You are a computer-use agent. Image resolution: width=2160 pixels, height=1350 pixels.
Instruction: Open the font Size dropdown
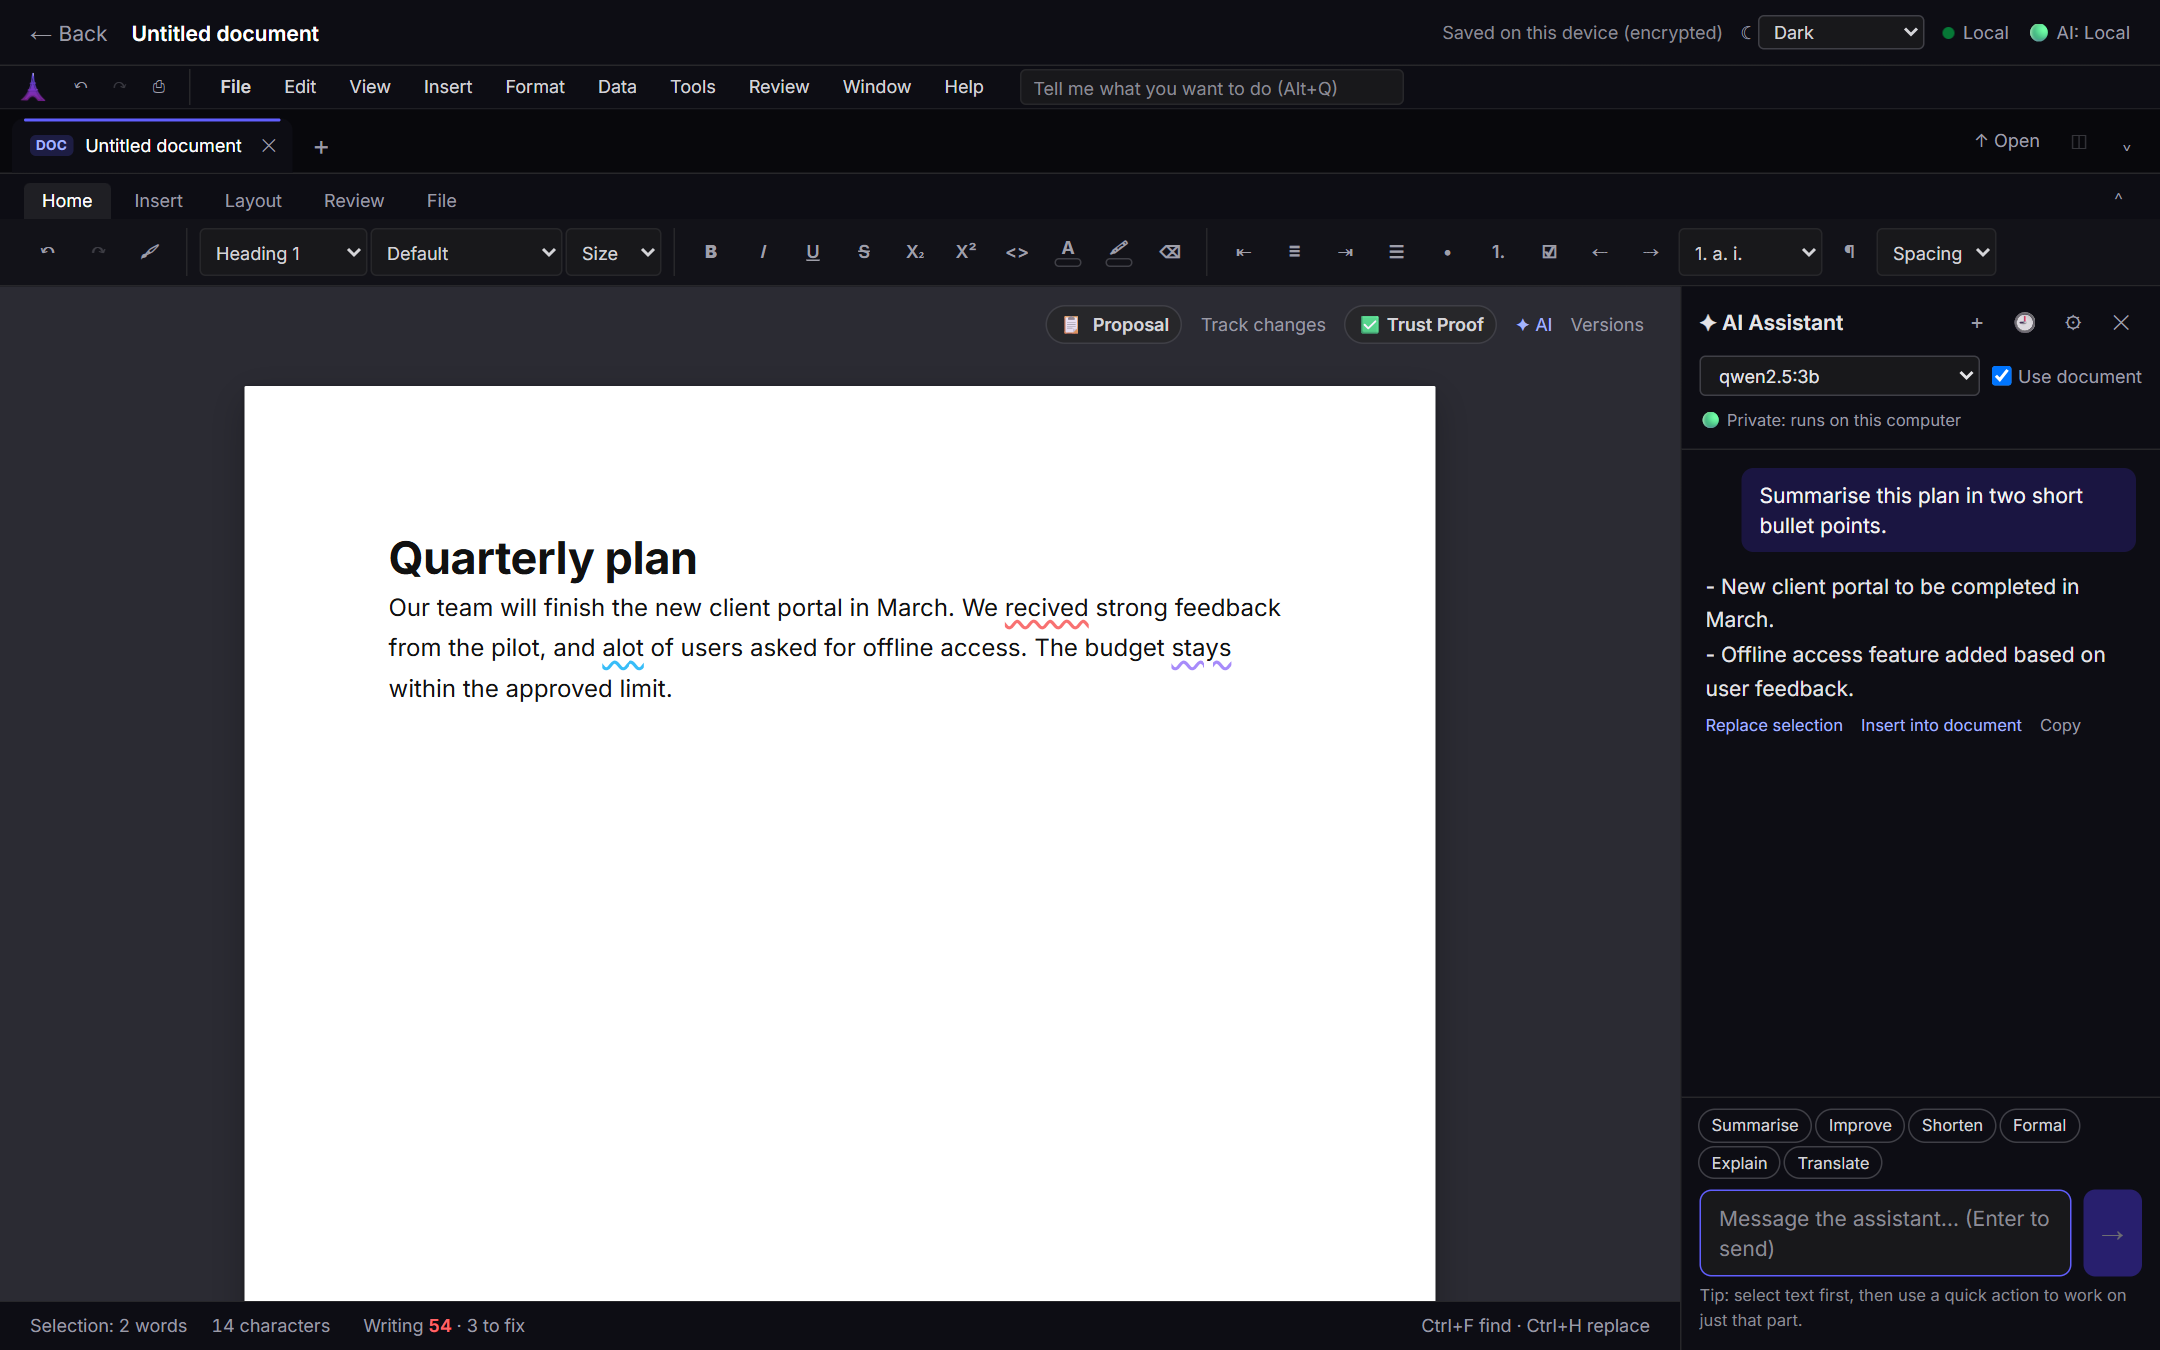point(614,253)
